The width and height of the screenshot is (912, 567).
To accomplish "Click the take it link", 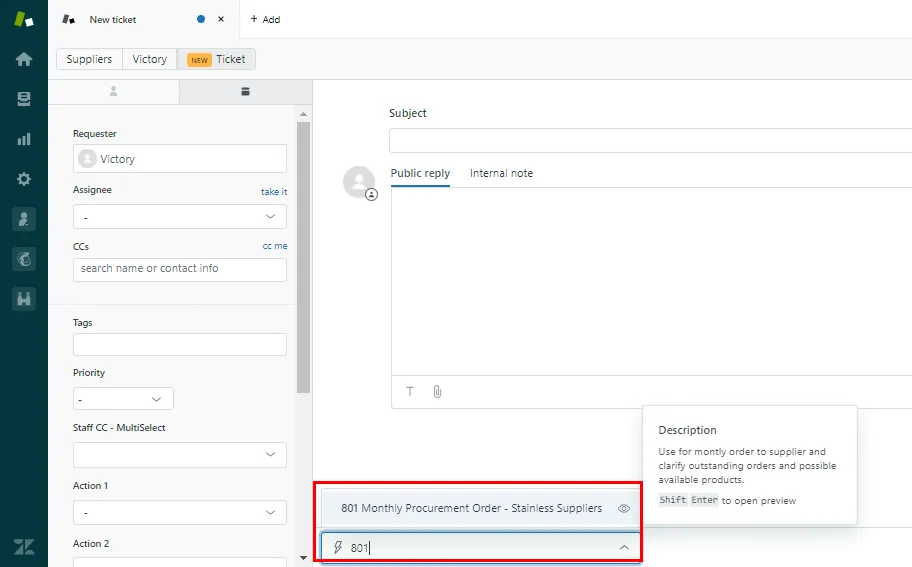I will coord(274,191).
